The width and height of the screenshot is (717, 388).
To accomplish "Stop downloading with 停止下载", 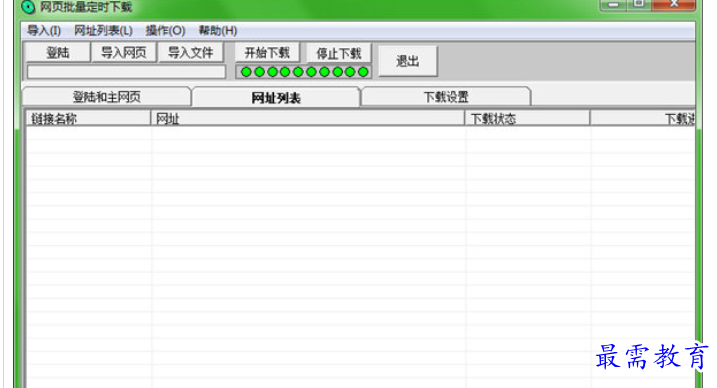I will point(338,53).
